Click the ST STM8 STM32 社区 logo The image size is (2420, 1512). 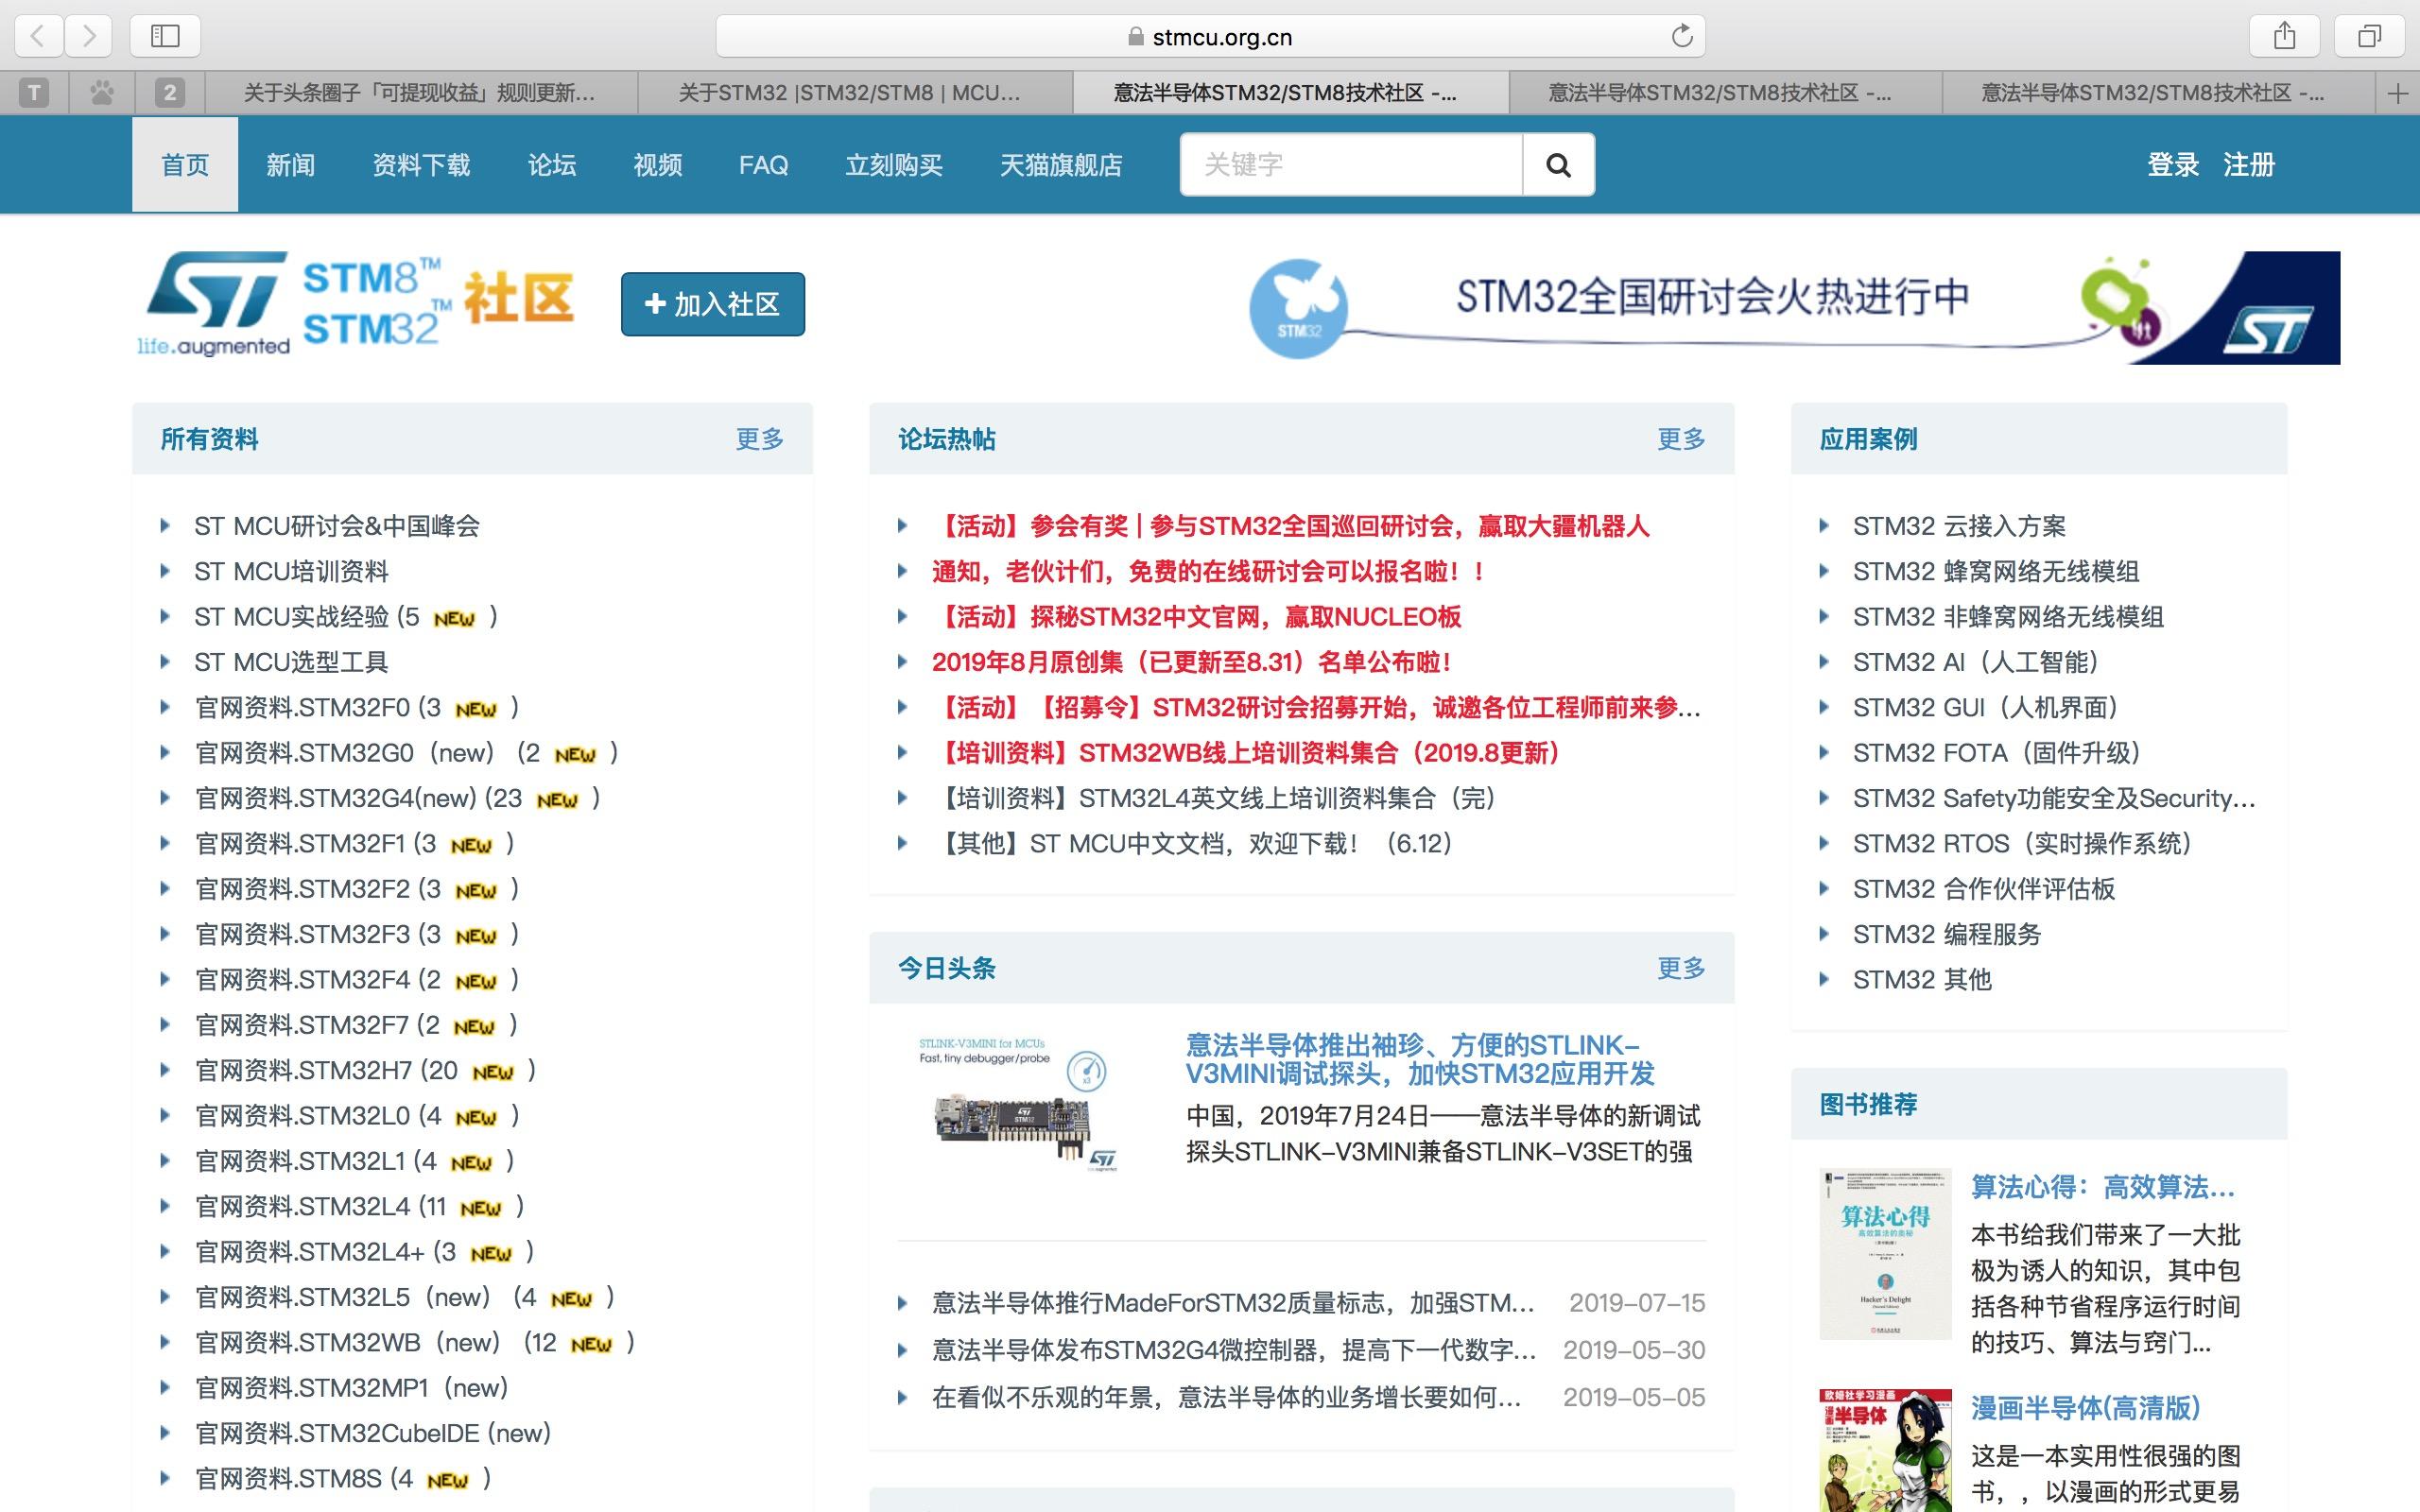[356, 304]
